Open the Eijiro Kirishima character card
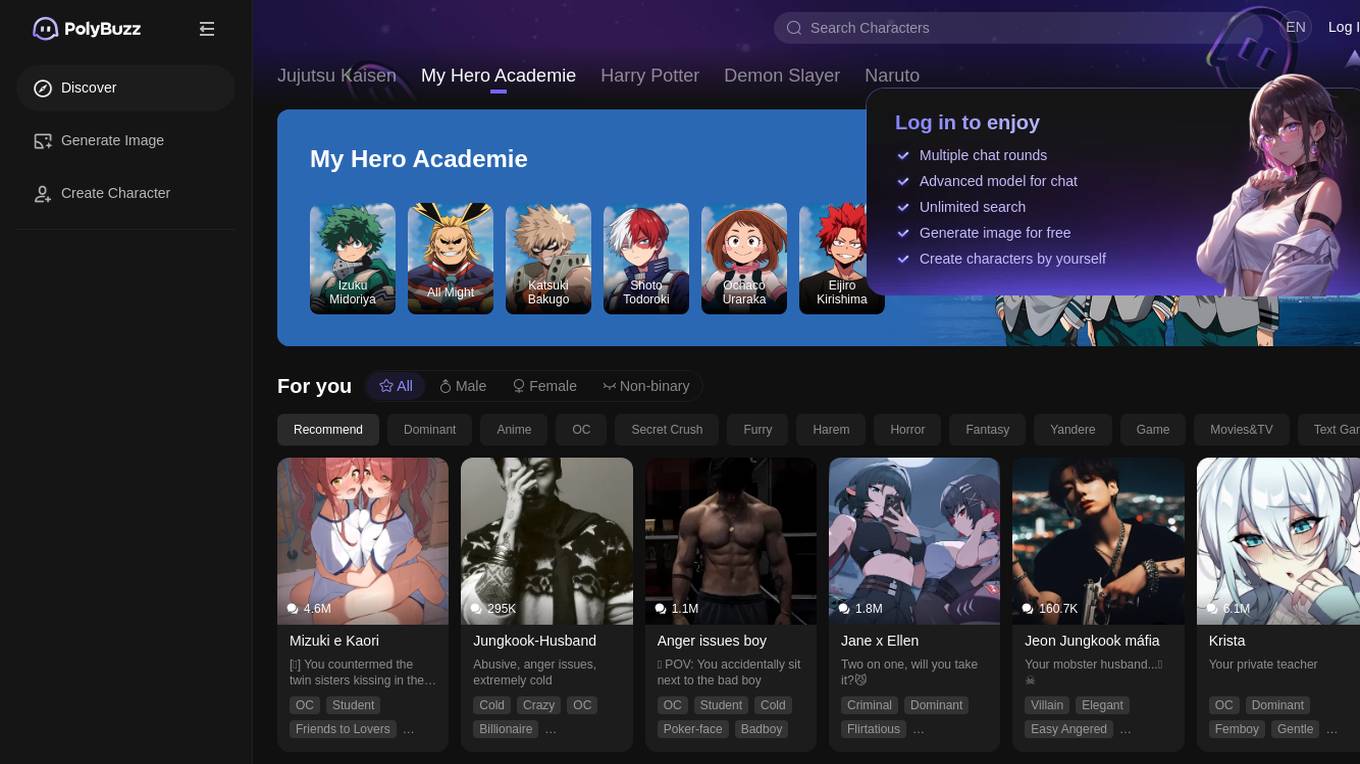This screenshot has height=764, width=1360. (842, 259)
